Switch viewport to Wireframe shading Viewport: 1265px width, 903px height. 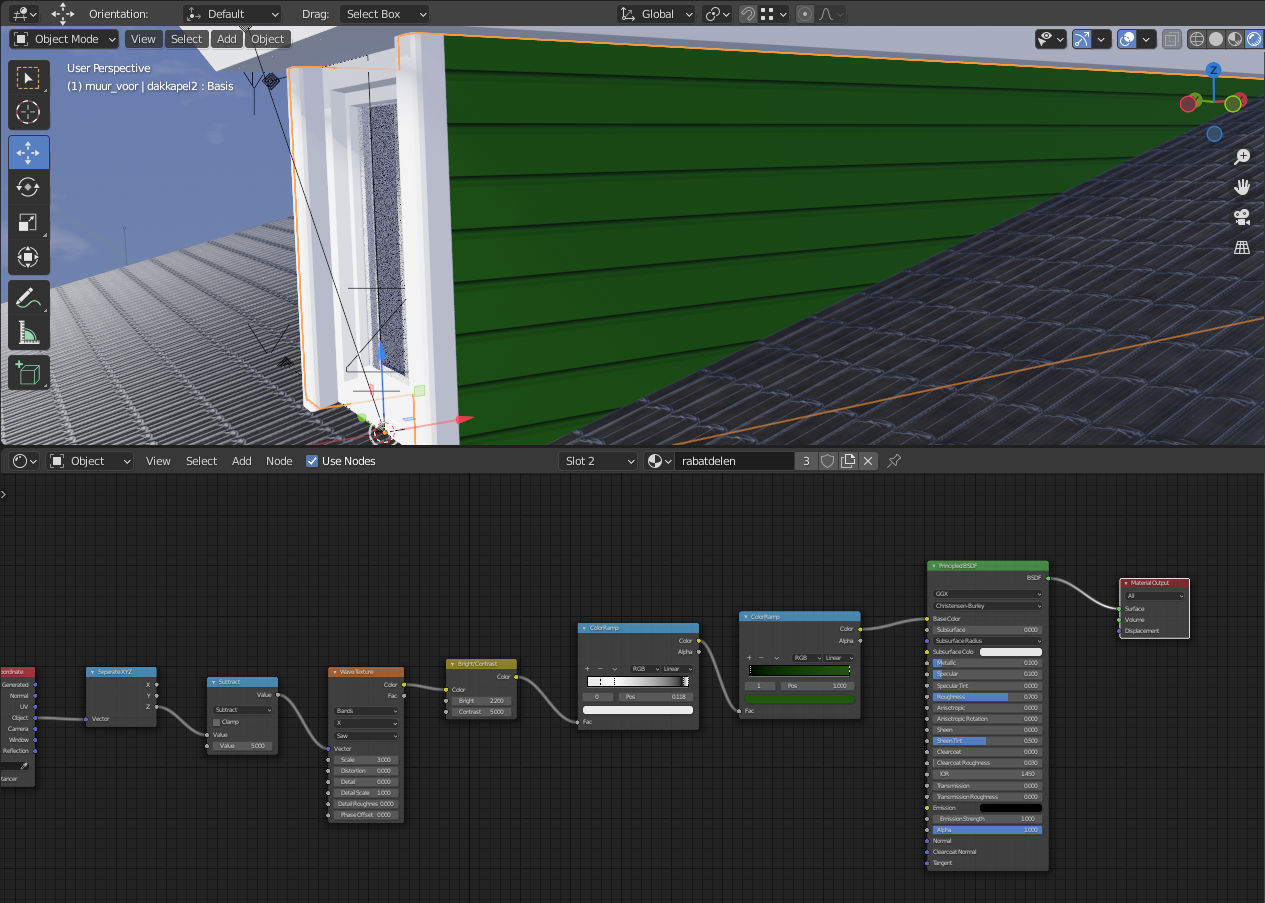click(x=1196, y=39)
